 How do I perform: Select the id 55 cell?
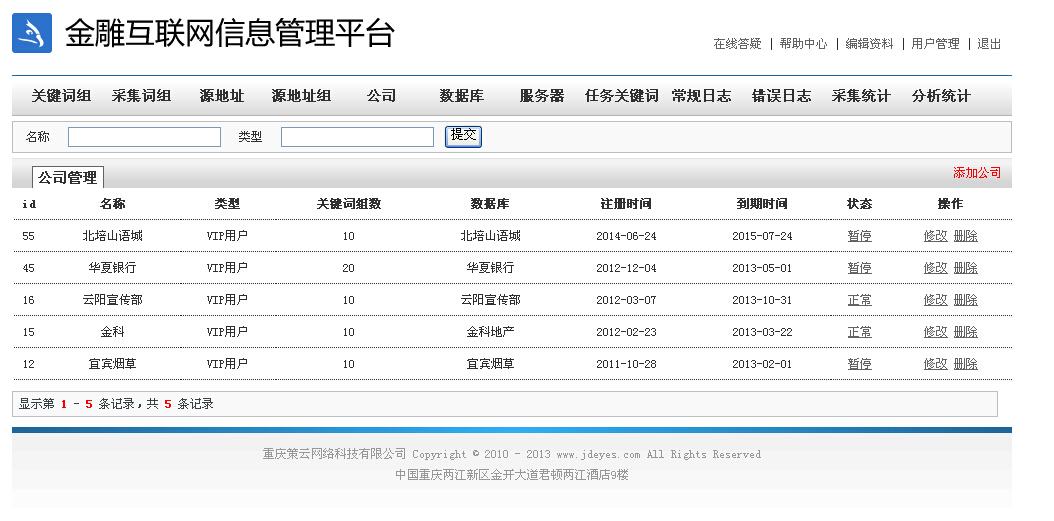coord(28,236)
